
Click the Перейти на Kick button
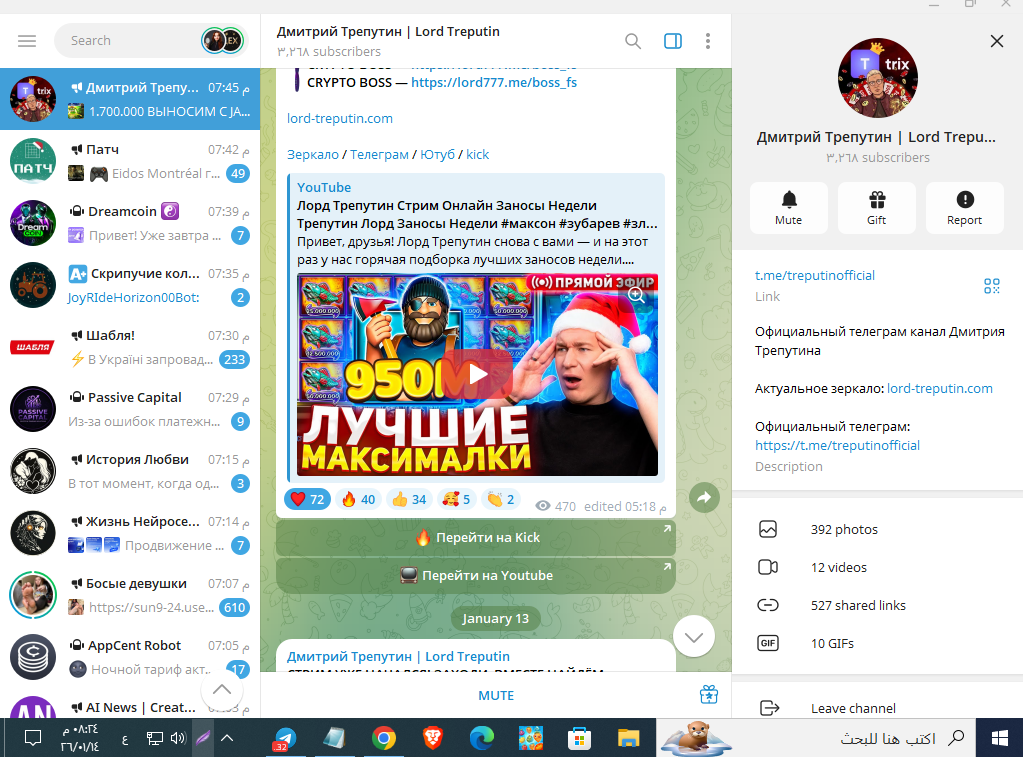click(476, 538)
